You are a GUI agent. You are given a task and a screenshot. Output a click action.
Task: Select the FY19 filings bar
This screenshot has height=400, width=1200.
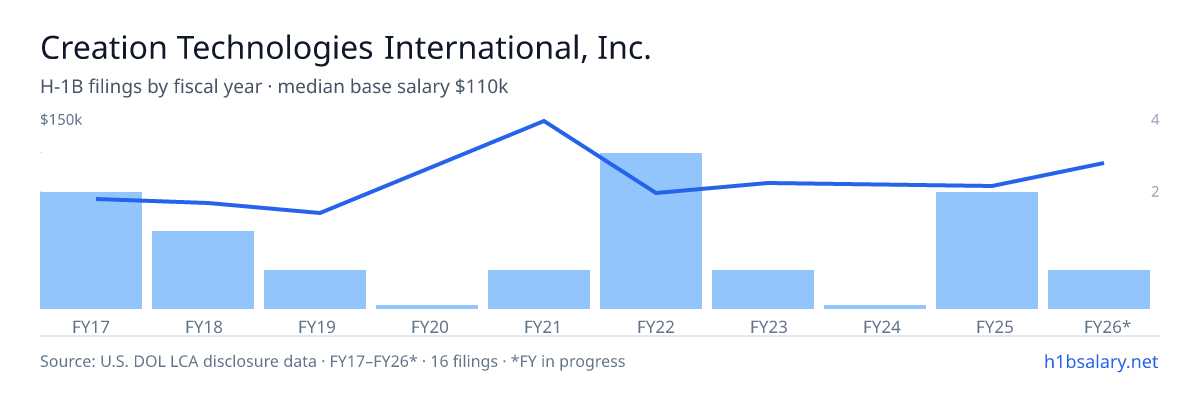(315, 289)
